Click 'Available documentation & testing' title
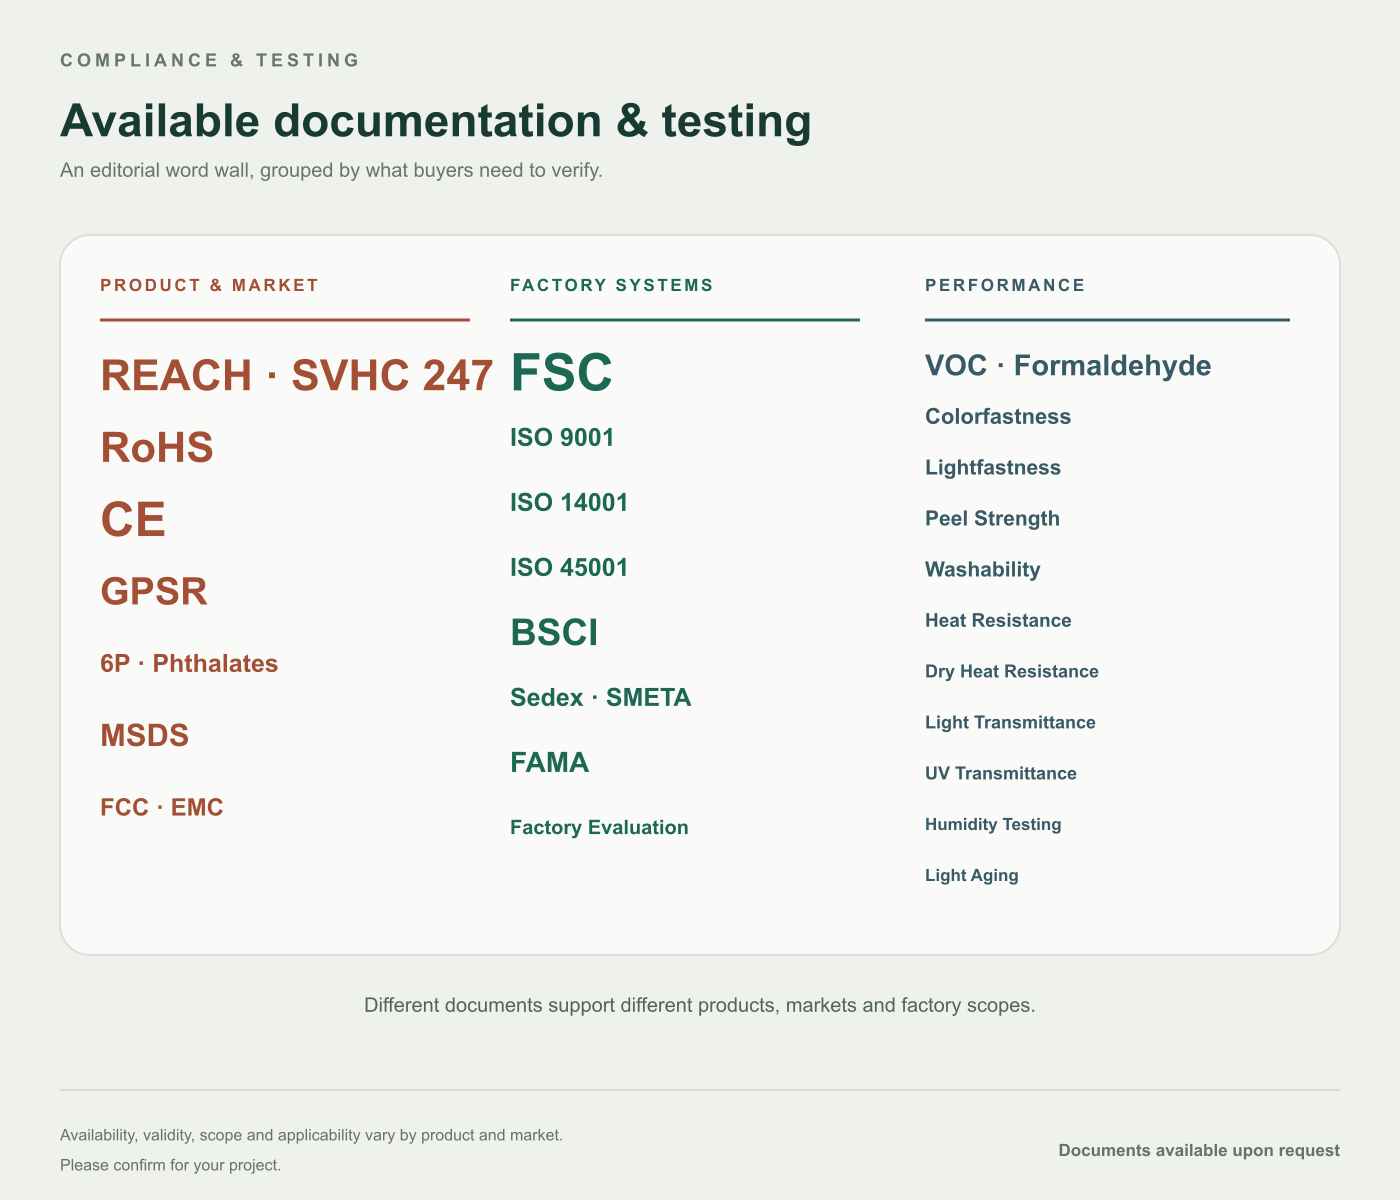Viewport: 1400px width, 1200px height. [436, 121]
